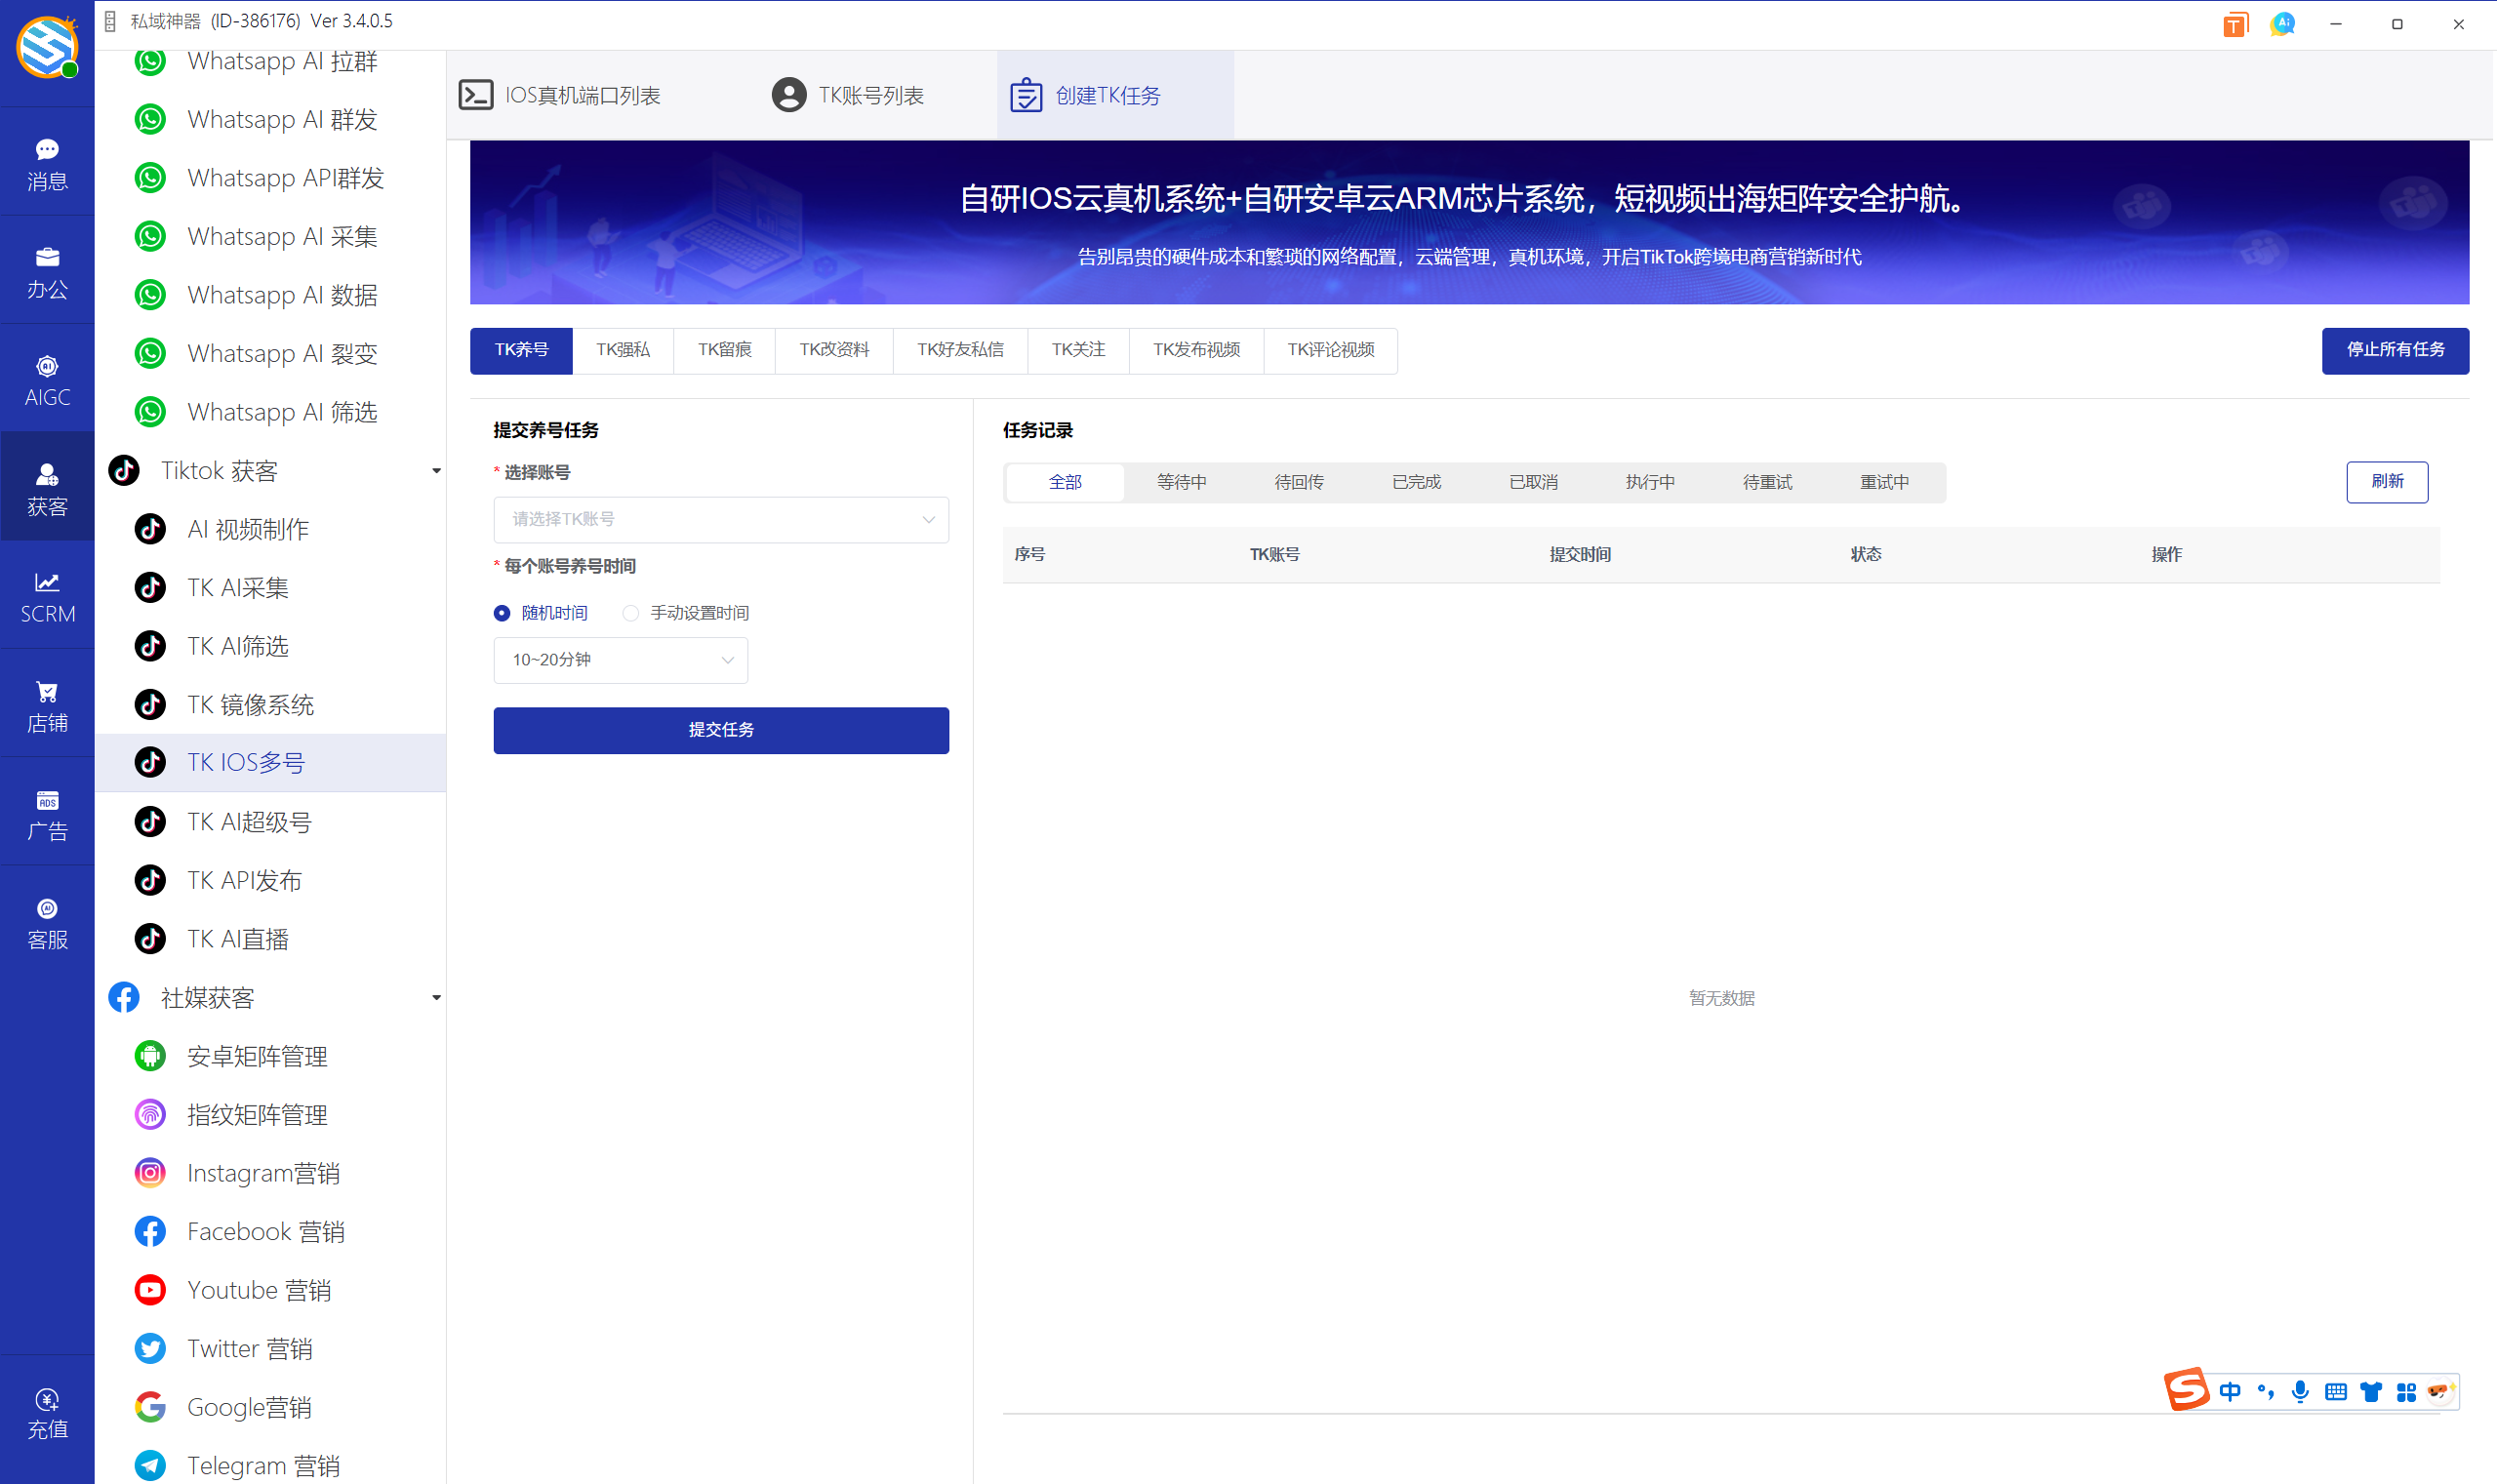Image resolution: width=2497 pixels, height=1484 pixels.
Task: Switch to the TK账号列表 tab
Action: pyautogui.click(x=848, y=94)
